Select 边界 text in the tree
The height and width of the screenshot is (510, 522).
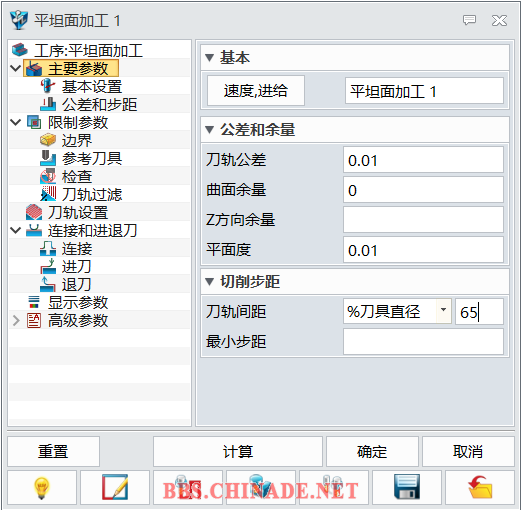tap(77, 141)
